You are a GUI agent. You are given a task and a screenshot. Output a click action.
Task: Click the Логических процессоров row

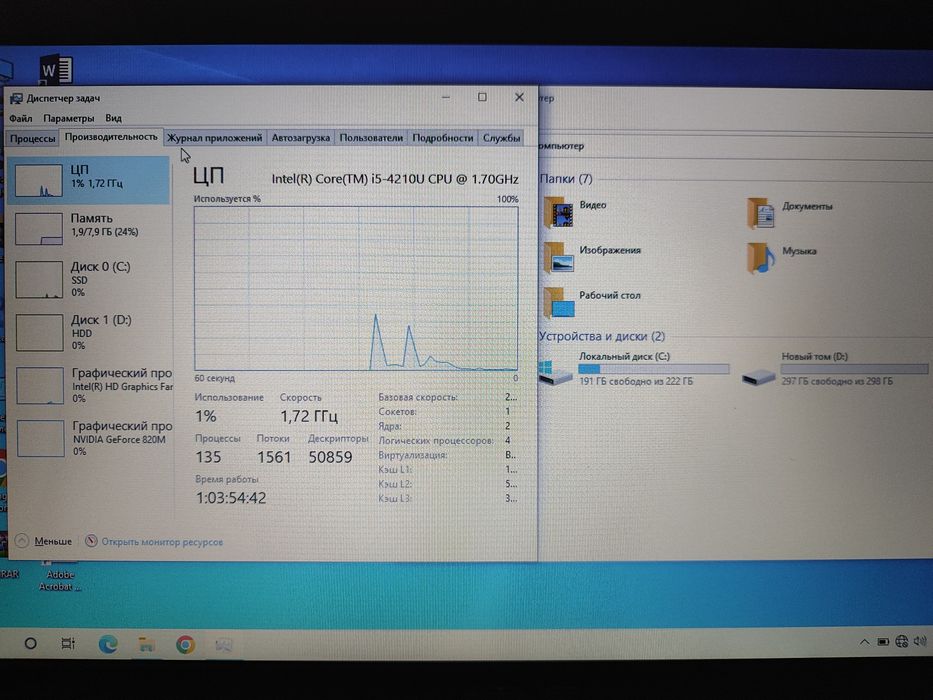[444, 440]
